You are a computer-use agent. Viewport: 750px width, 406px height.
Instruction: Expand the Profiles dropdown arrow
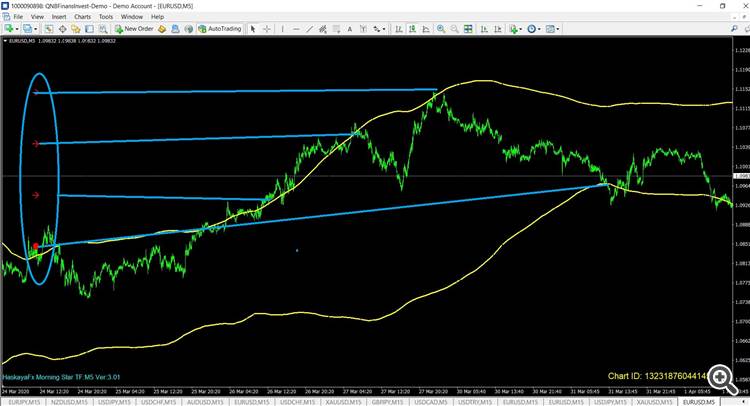pos(35,29)
